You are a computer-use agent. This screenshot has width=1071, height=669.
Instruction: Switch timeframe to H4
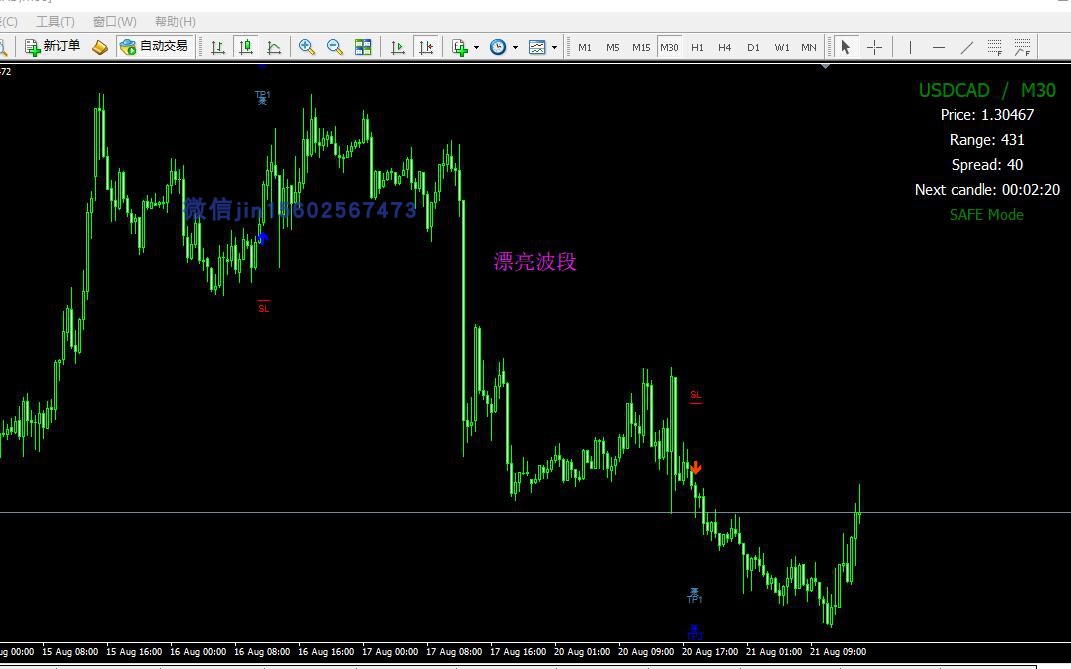[x=725, y=47]
